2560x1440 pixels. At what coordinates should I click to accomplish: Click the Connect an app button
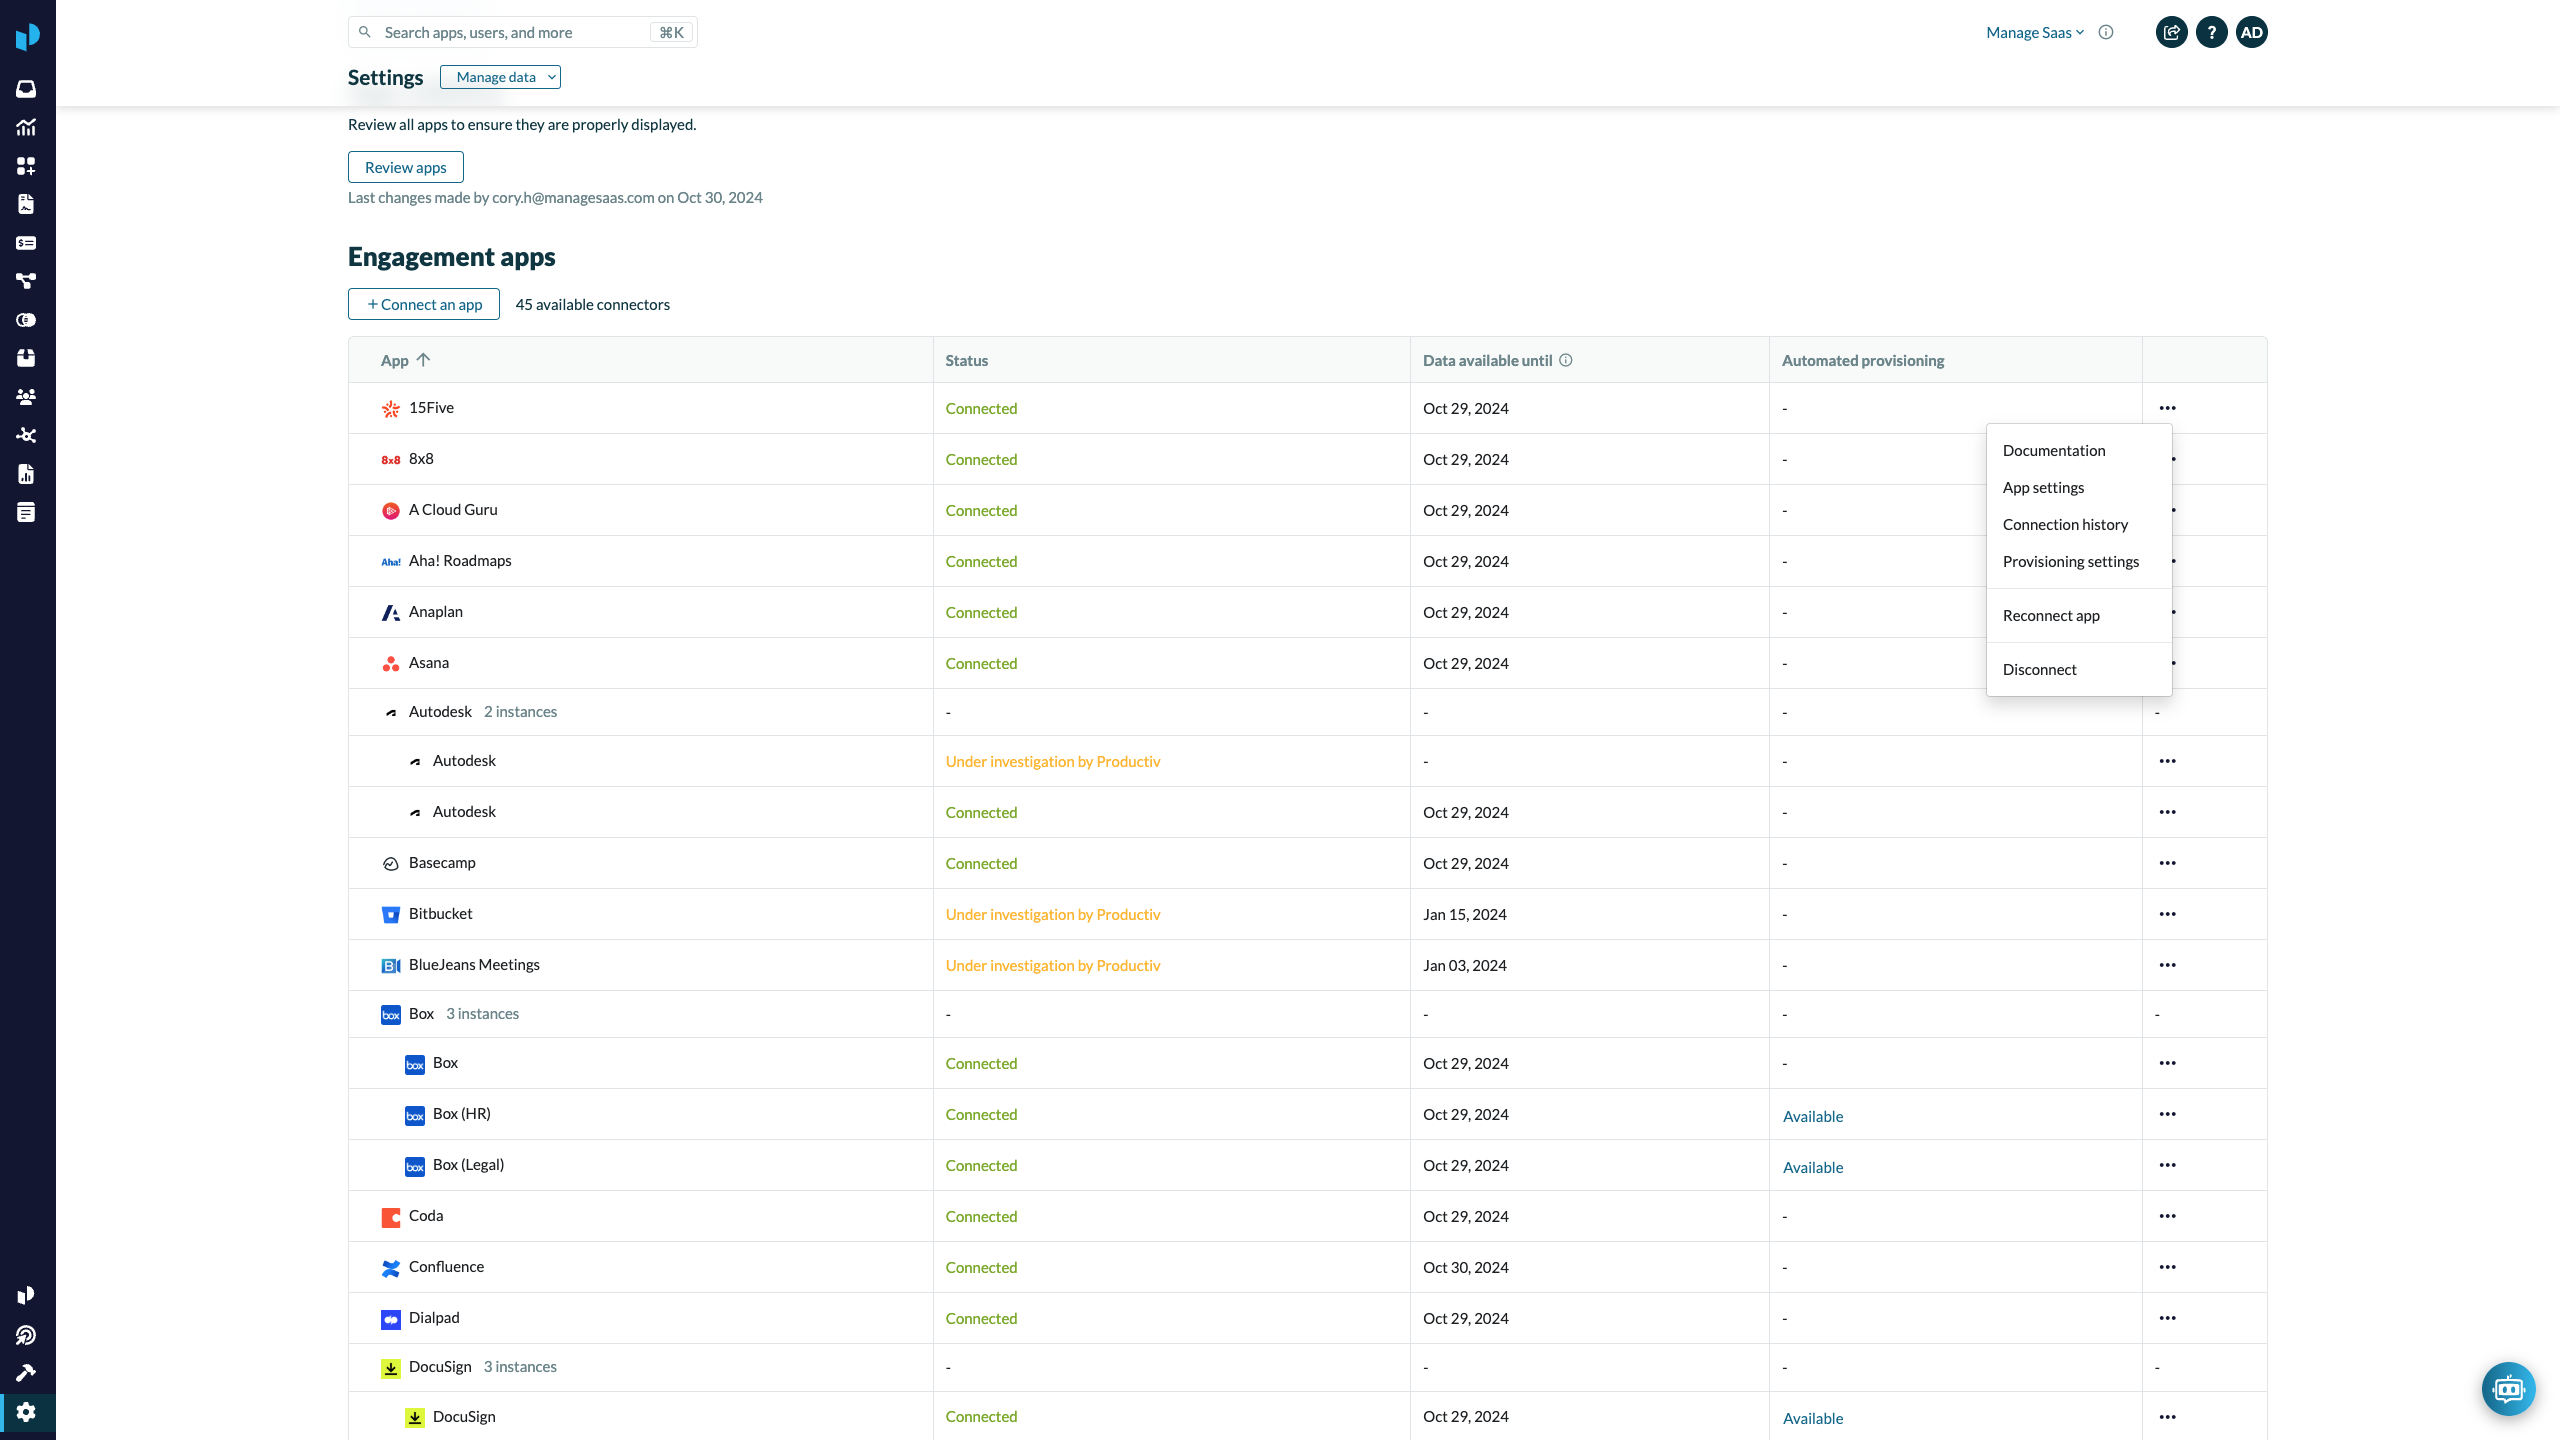pyautogui.click(x=423, y=304)
